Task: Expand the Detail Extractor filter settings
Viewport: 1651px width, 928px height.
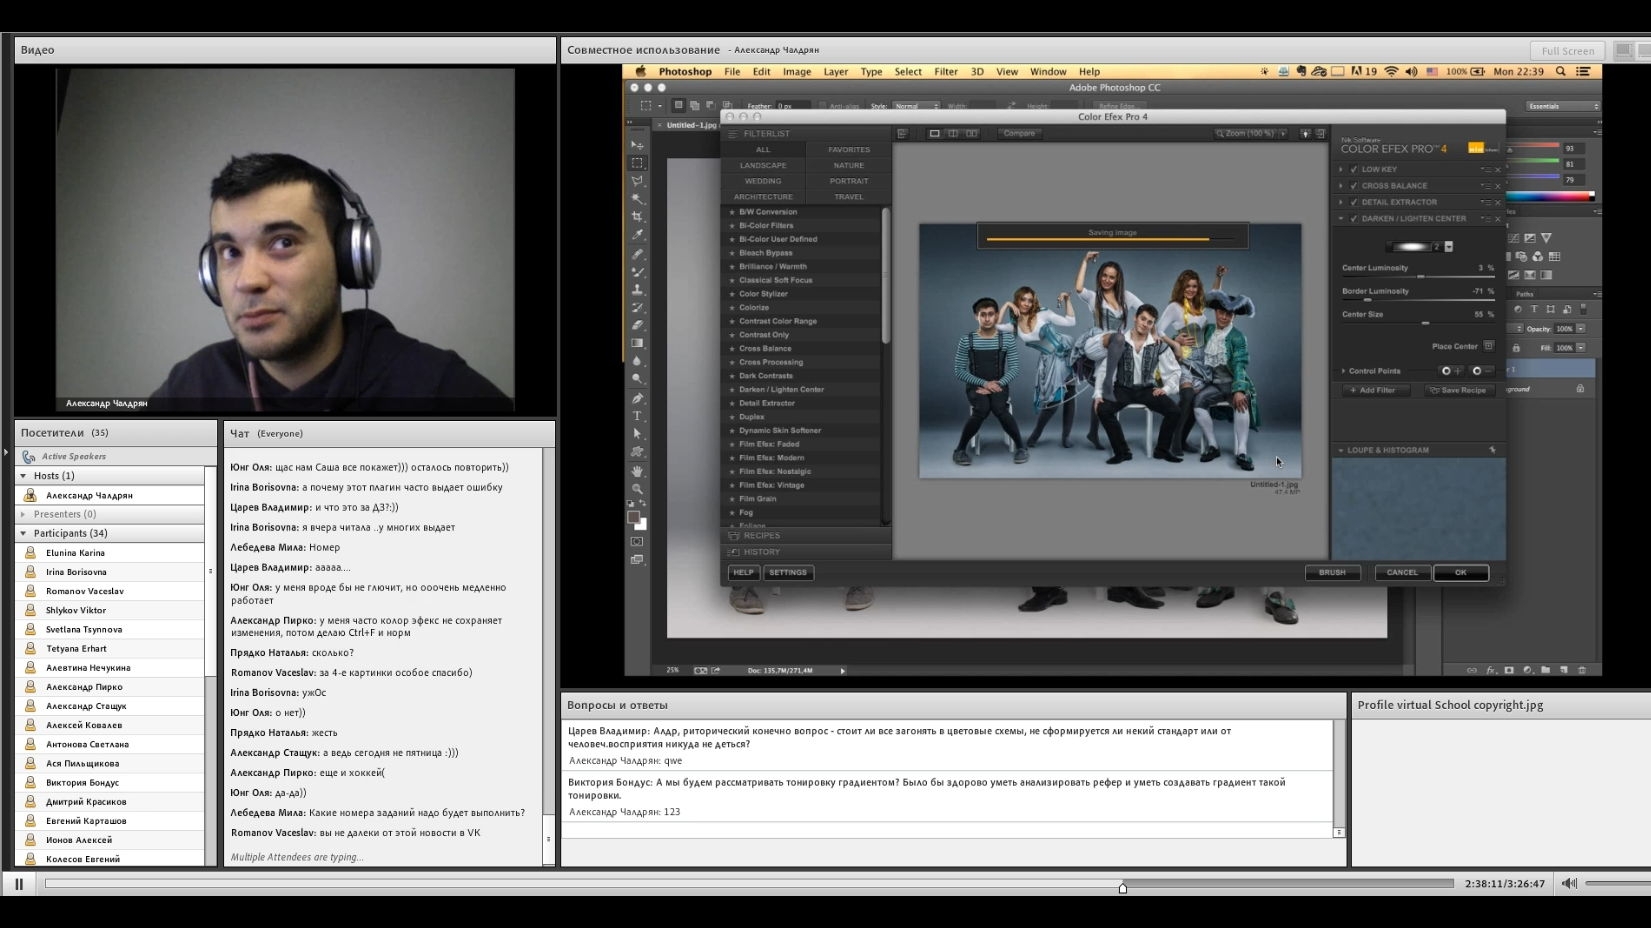Action: [x=1342, y=202]
